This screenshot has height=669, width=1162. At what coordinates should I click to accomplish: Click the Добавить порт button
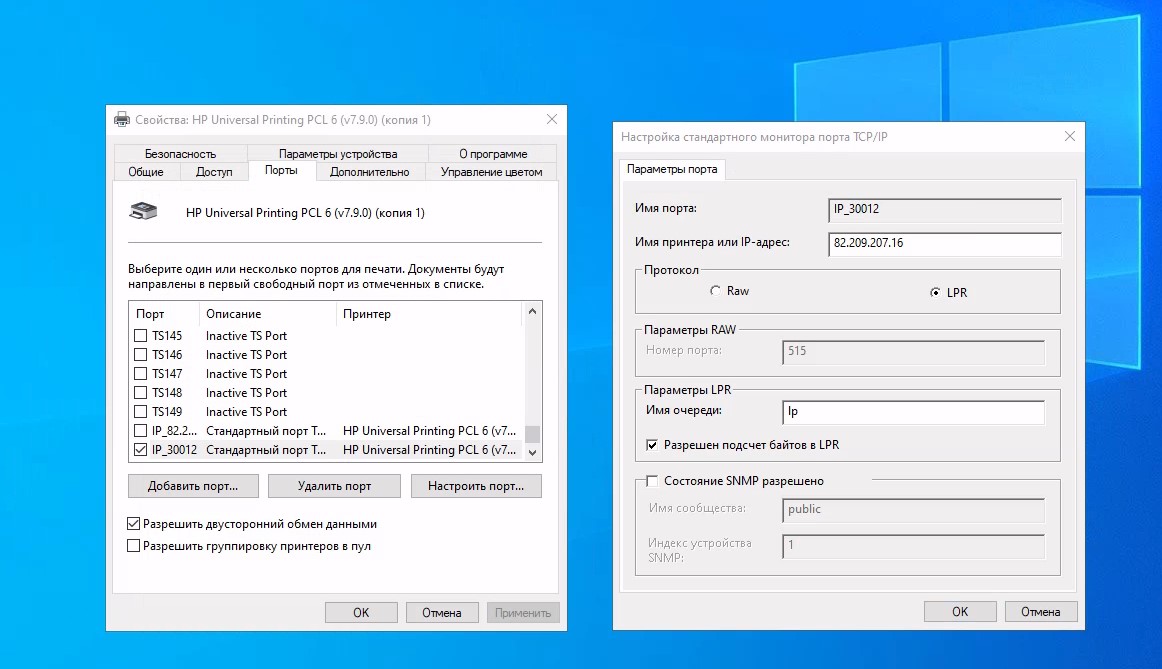point(193,486)
